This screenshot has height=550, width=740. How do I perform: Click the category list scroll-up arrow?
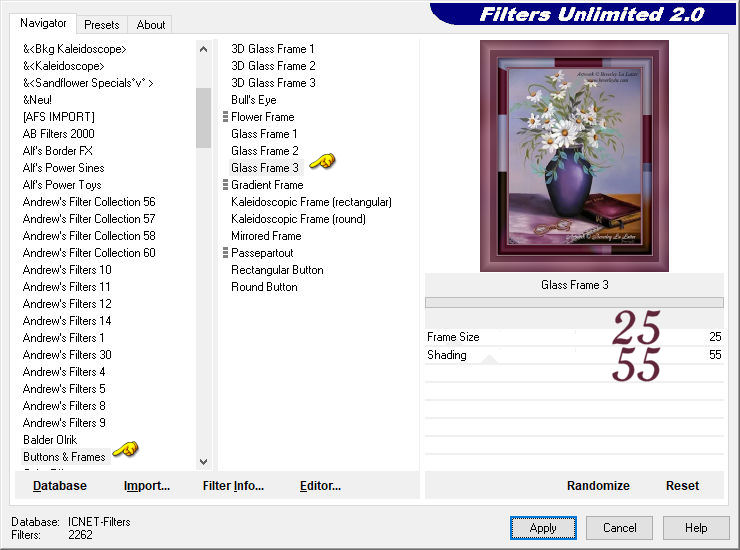(203, 49)
